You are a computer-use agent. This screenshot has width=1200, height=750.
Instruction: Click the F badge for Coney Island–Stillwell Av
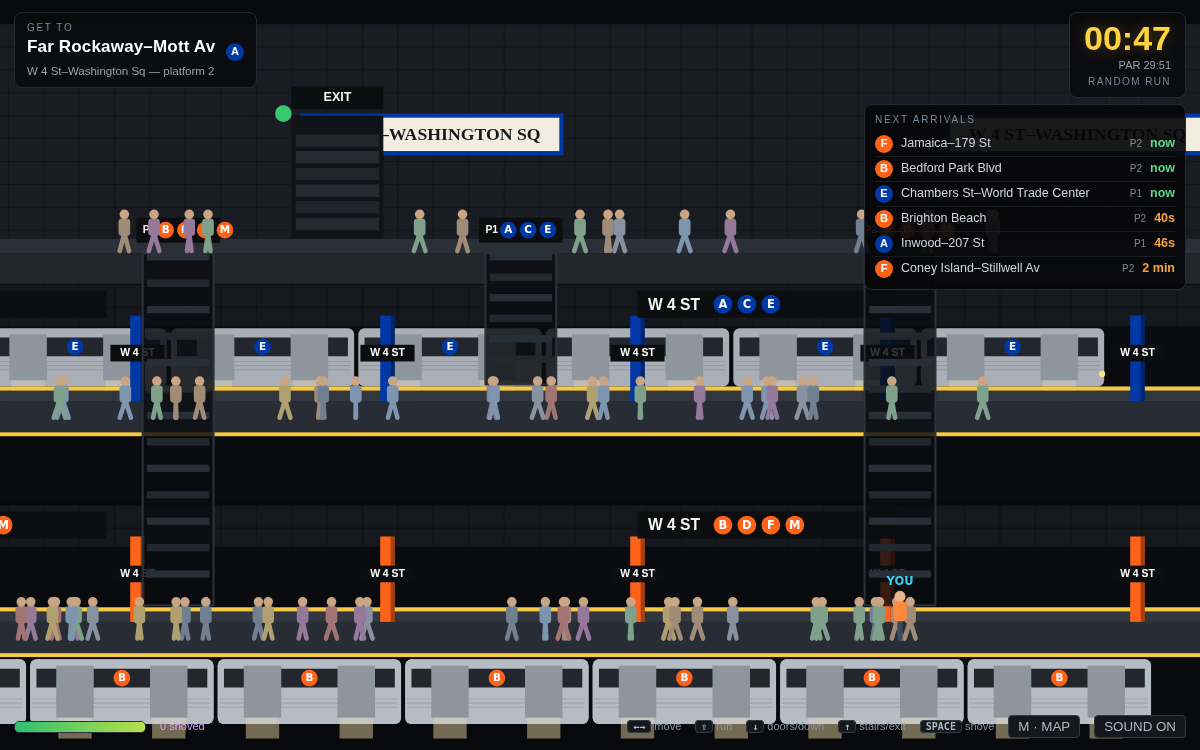click(884, 269)
